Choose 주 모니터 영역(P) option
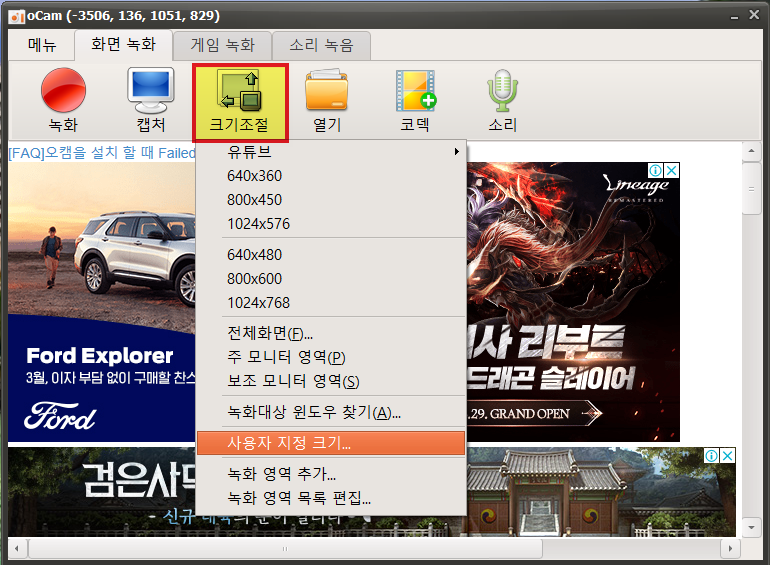 point(331,357)
